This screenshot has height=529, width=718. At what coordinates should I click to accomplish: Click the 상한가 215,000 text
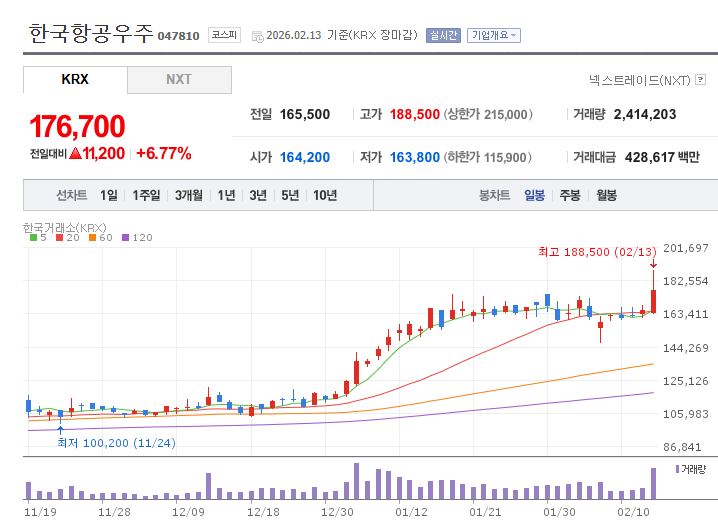(x=488, y=114)
